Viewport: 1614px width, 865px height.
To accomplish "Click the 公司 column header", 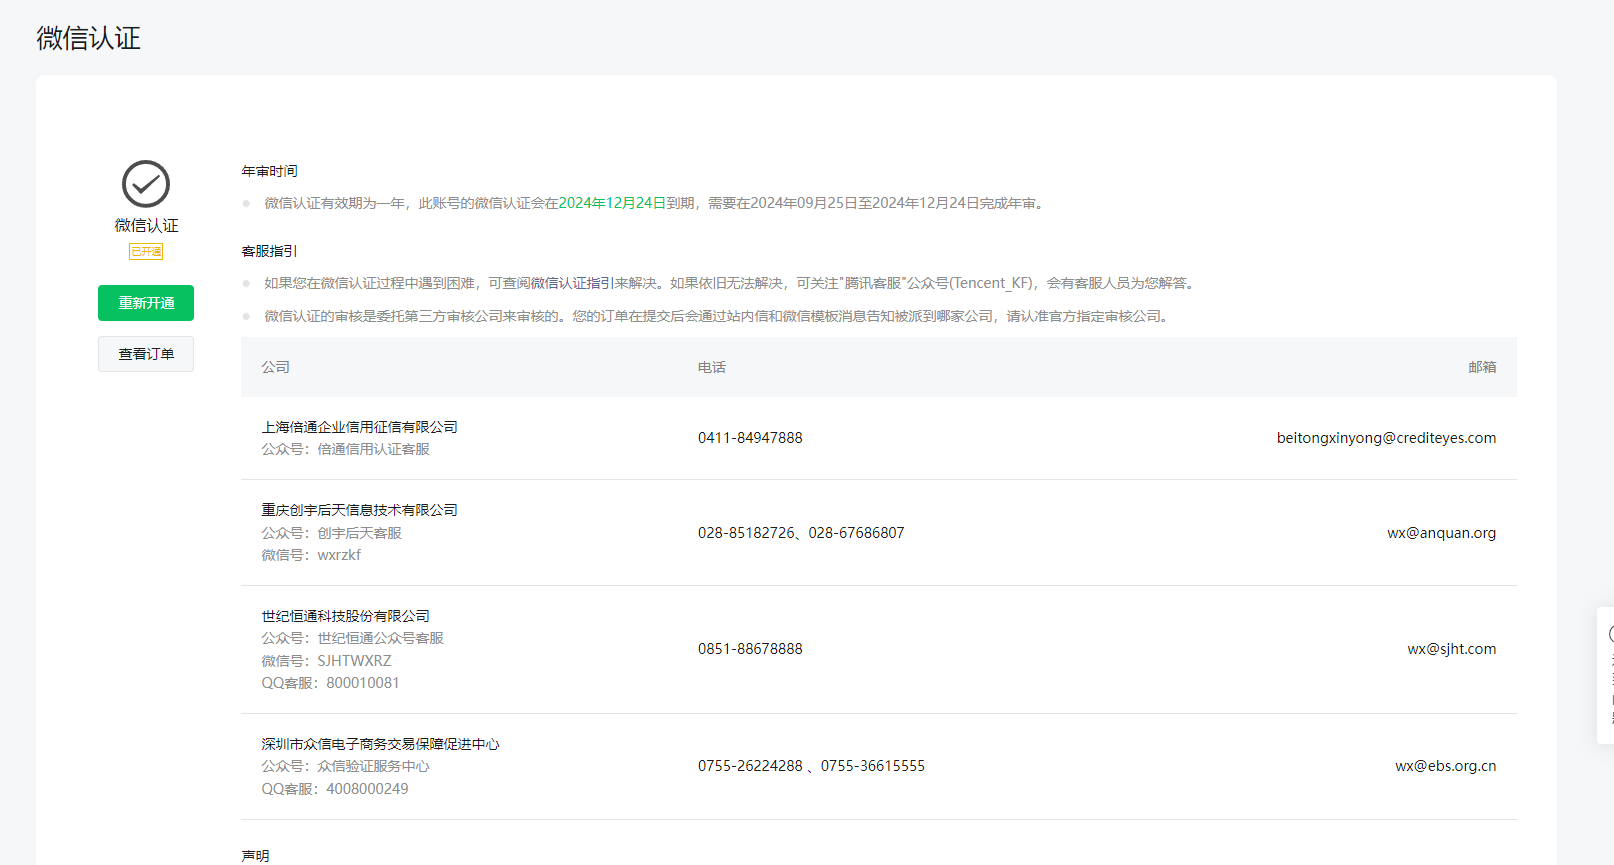I will coord(276,367).
